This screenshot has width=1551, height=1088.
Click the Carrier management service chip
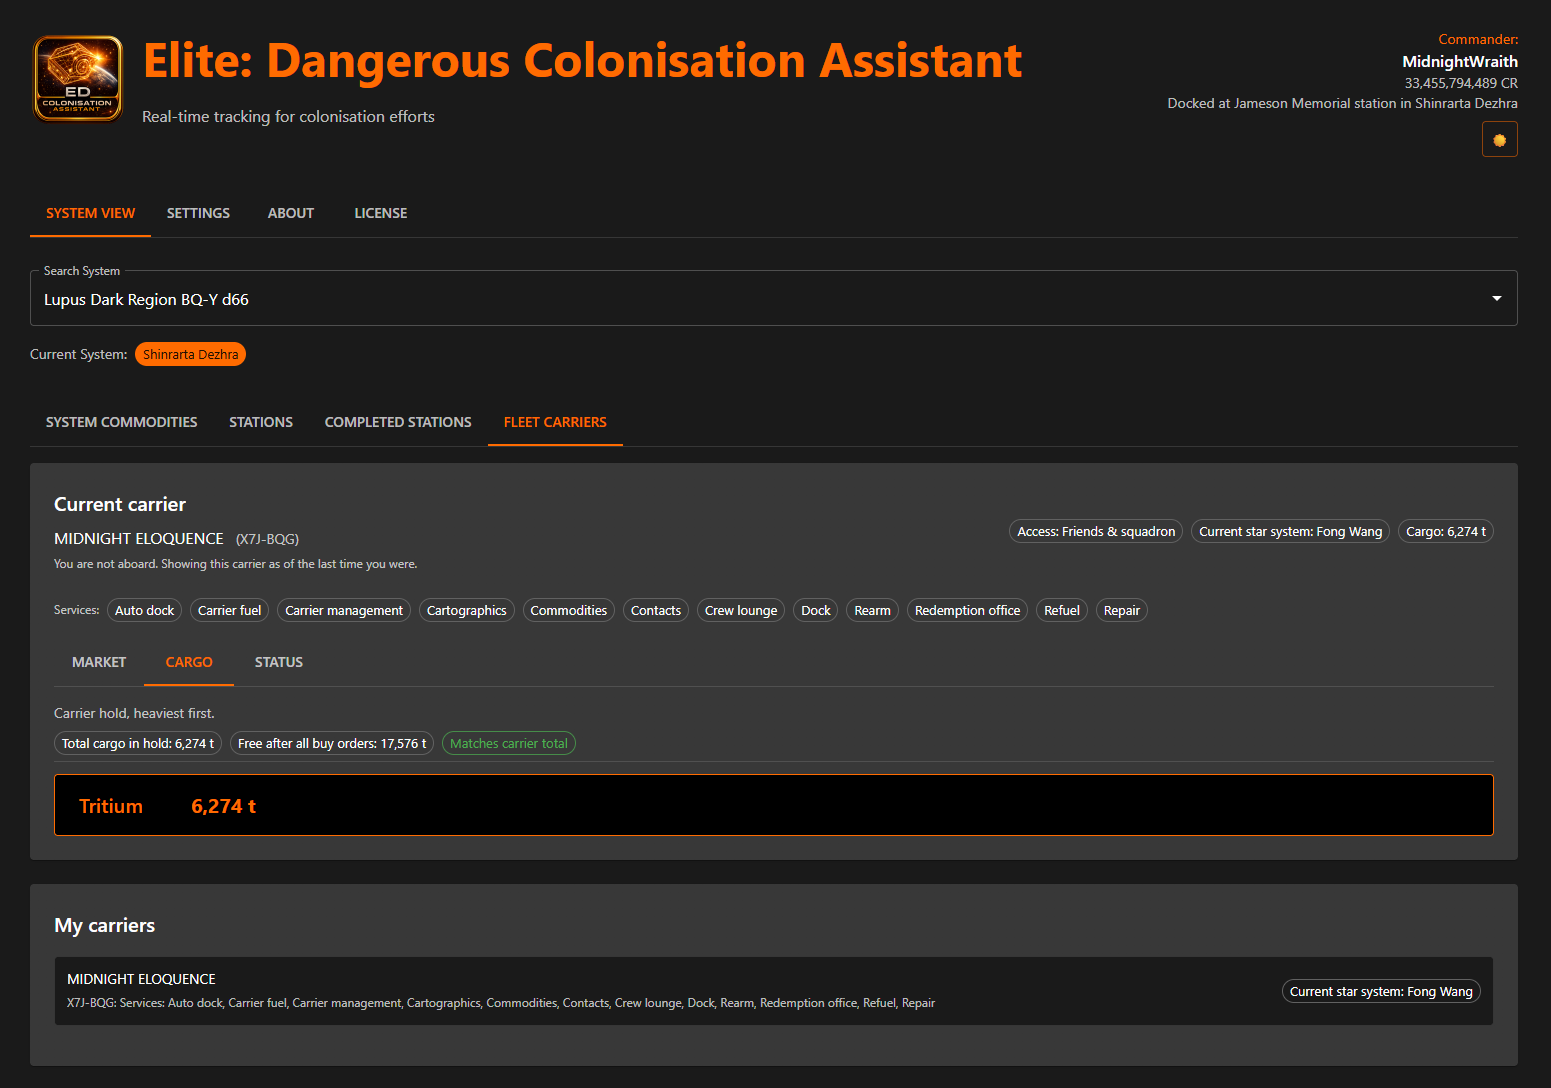[x=344, y=610]
